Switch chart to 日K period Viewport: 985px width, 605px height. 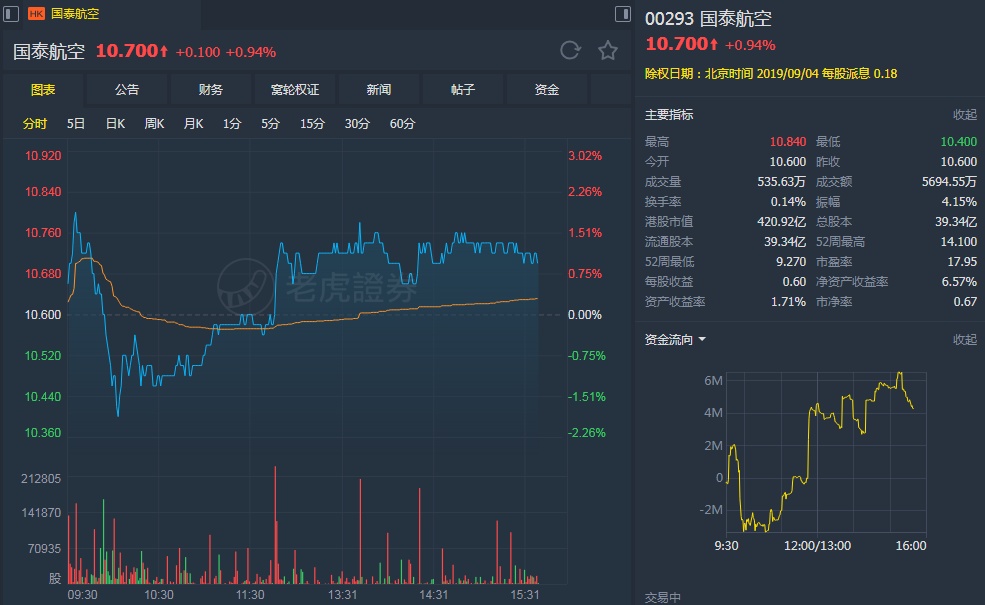click(x=114, y=124)
